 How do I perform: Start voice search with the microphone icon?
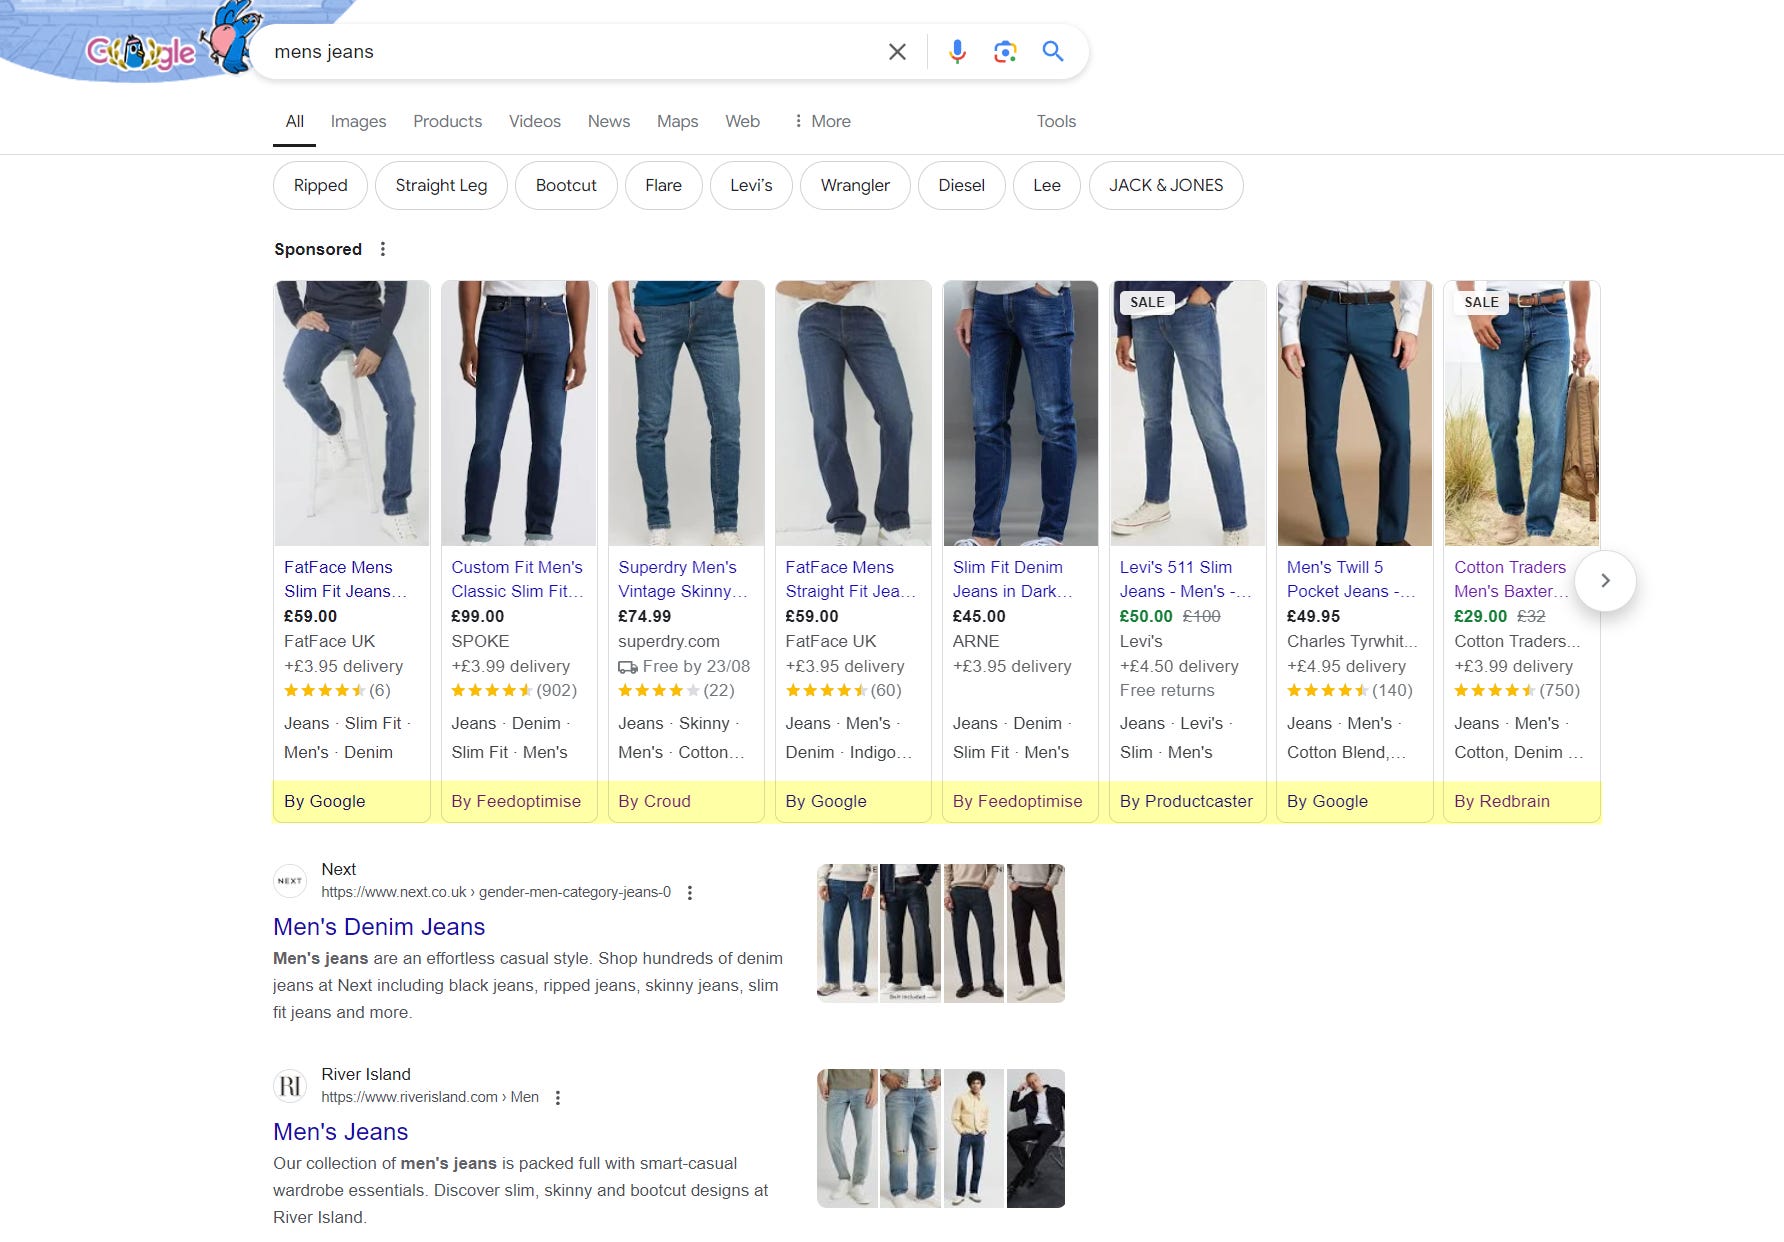tap(957, 52)
